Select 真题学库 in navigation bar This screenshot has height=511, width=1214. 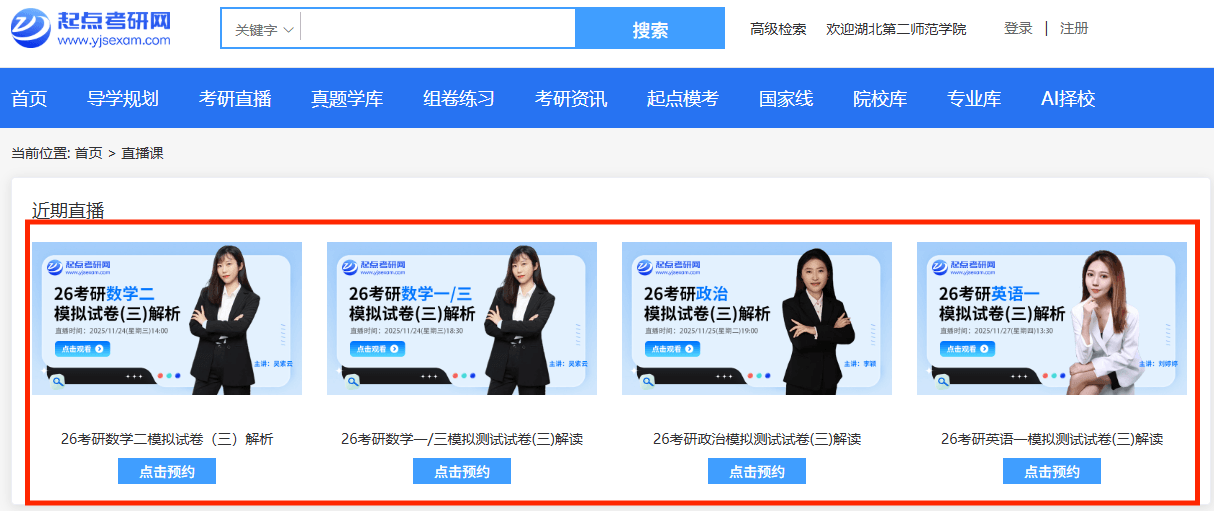(347, 99)
